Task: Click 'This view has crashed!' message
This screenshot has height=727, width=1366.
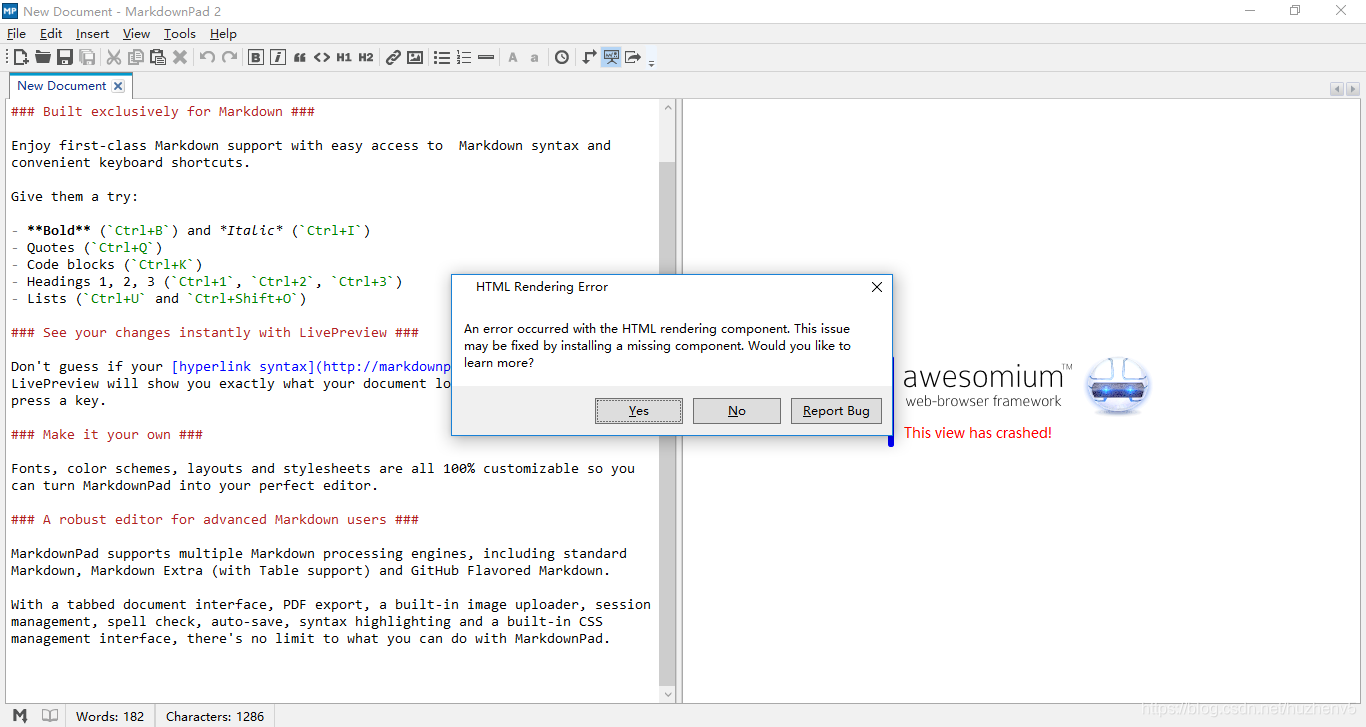Action: pyautogui.click(x=978, y=433)
